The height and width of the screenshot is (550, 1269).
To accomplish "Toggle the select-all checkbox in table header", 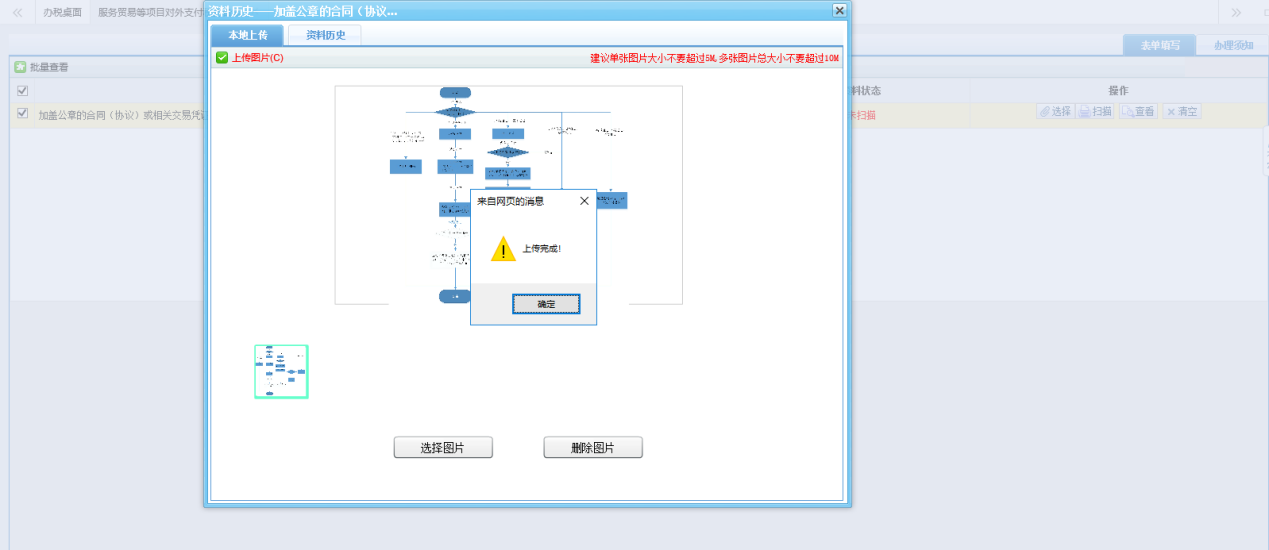I will [x=22, y=91].
